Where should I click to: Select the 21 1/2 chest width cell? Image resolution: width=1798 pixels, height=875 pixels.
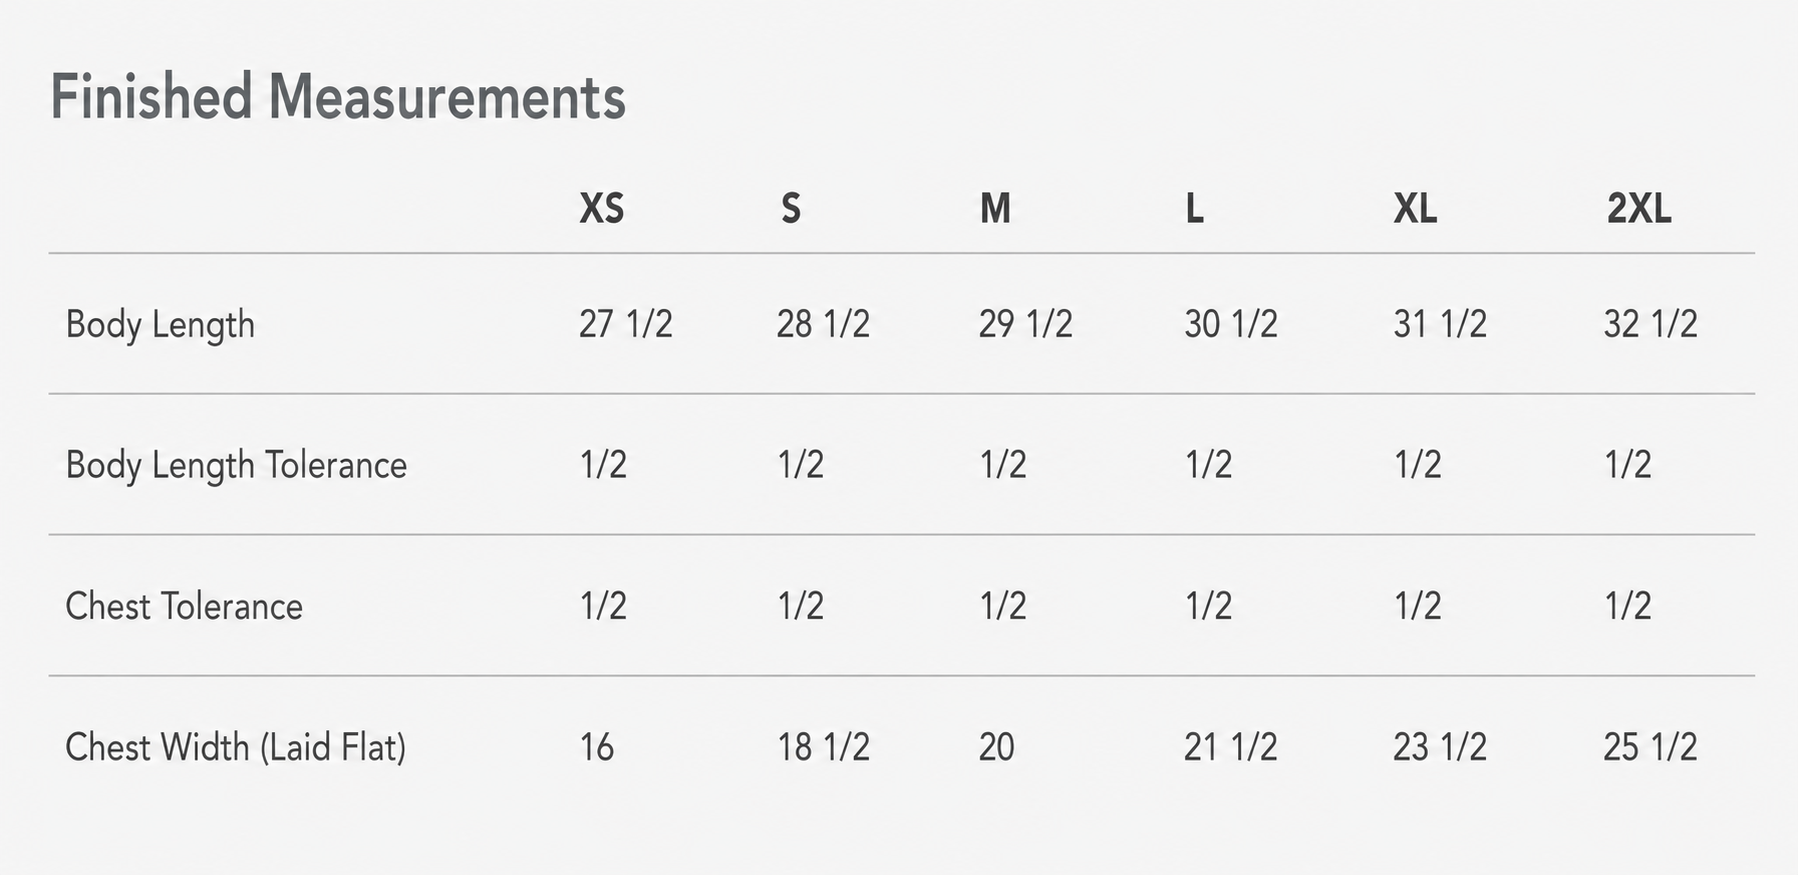click(1231, 747)
